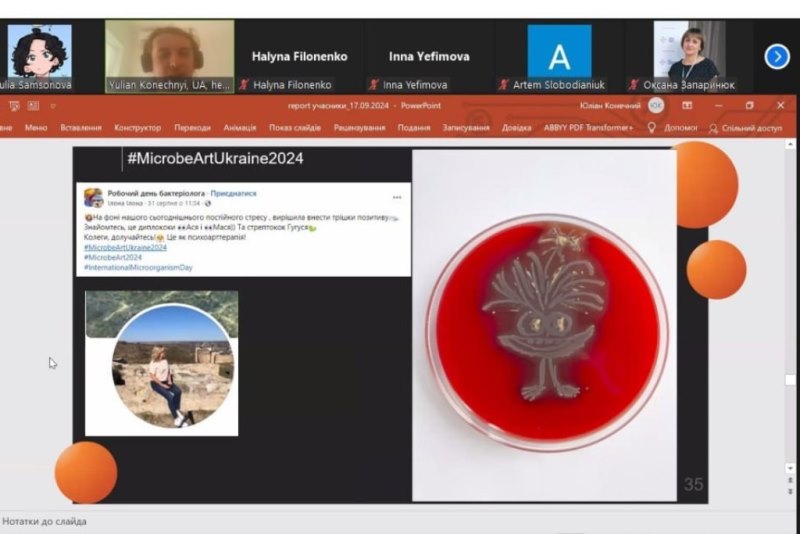Click the red petri dish image

tap(547, 332)
